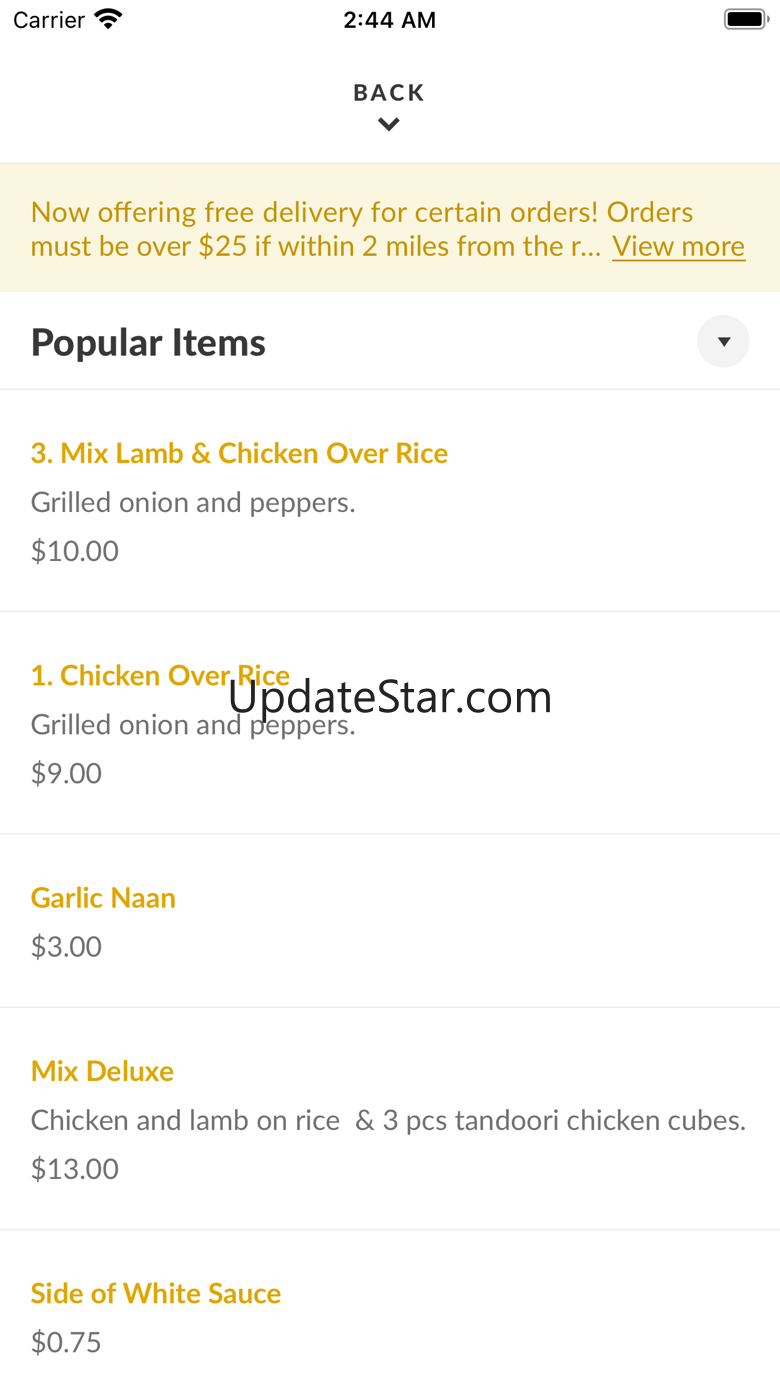Click the $3.00 Garlic Naan price
780x1387 pixels.
pyautogui.click(x=66, y=946)
